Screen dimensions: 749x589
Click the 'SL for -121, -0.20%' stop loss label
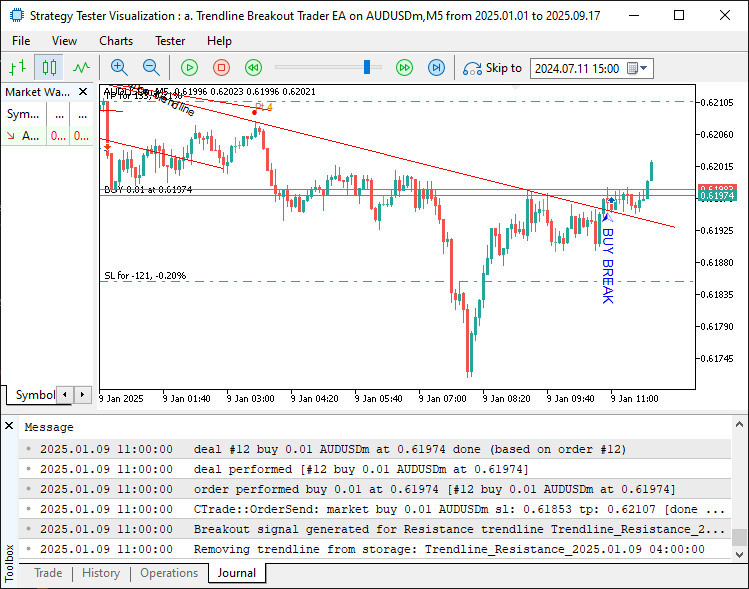click(x=145, y=276)
